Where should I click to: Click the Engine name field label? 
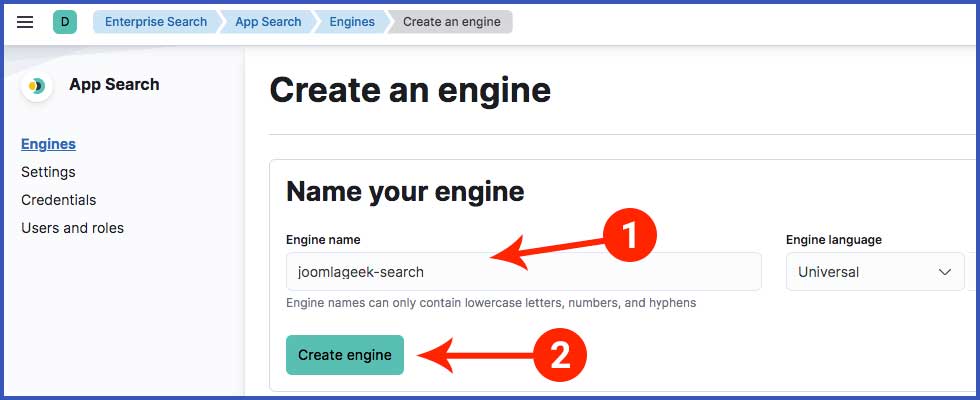[x=323, y=240]
